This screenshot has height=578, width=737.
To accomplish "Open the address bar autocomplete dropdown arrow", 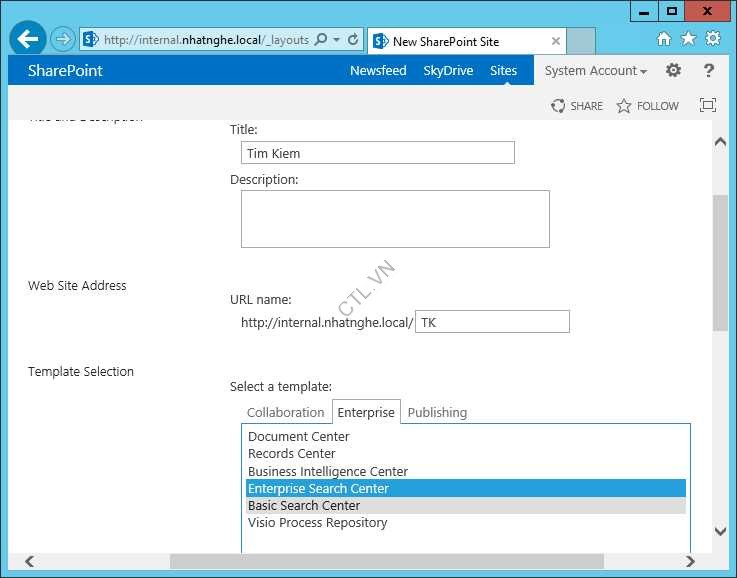I will pyautogui.click(x=337, y=40).
